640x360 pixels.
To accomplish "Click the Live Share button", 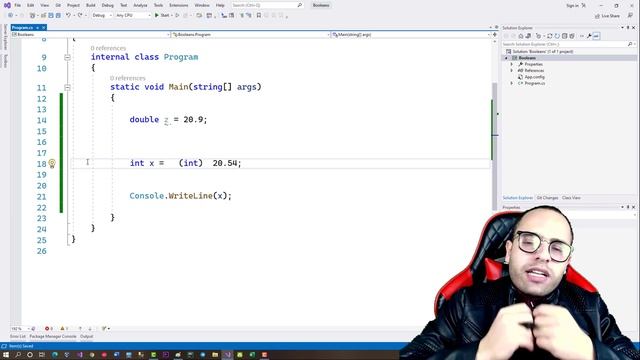I will [607, 16].
